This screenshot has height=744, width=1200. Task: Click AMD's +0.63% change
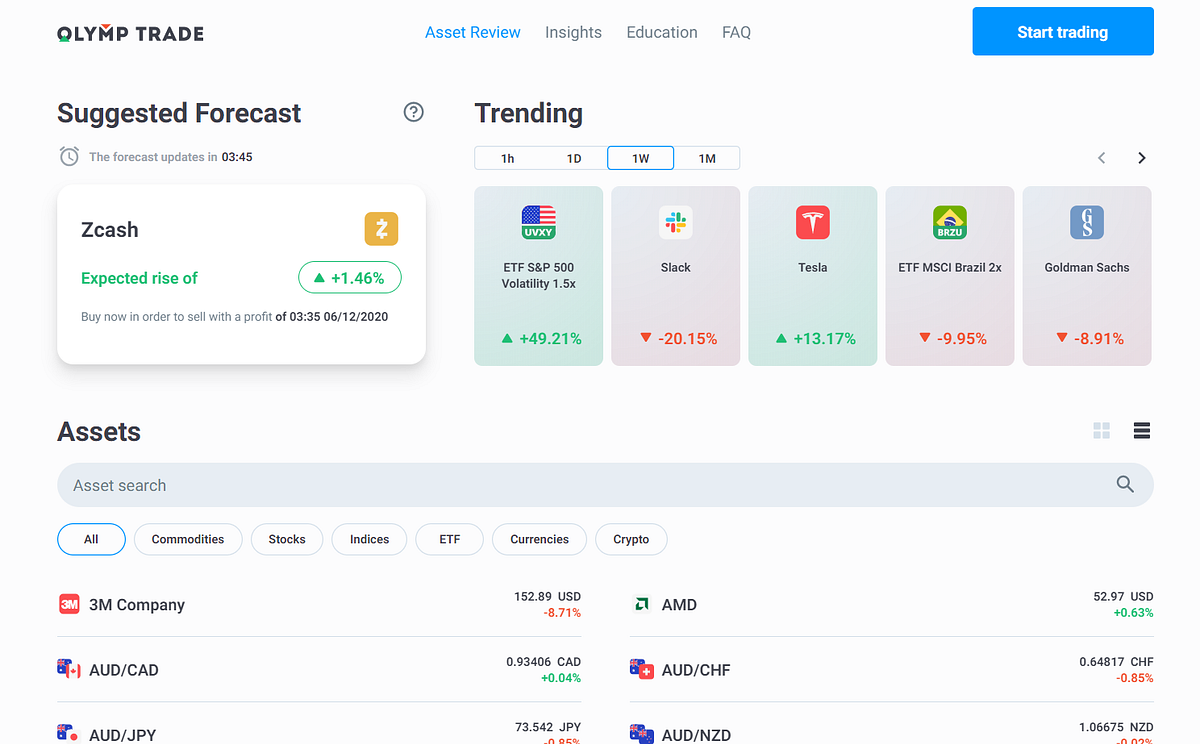point(1133,613)
